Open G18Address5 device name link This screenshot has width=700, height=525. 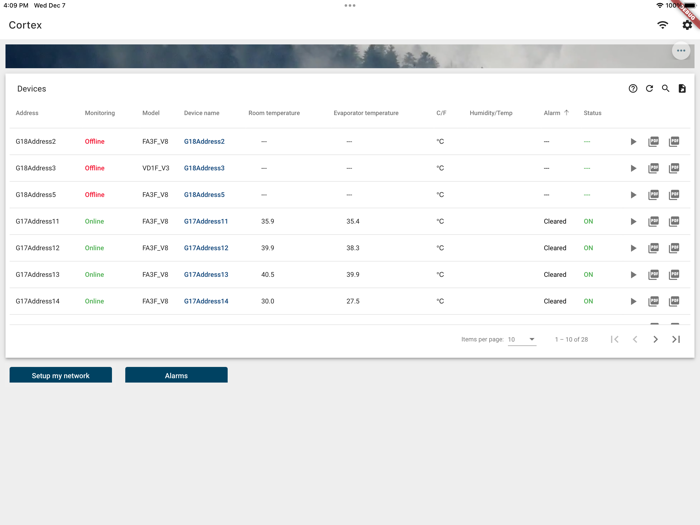(x=204, y=195)
